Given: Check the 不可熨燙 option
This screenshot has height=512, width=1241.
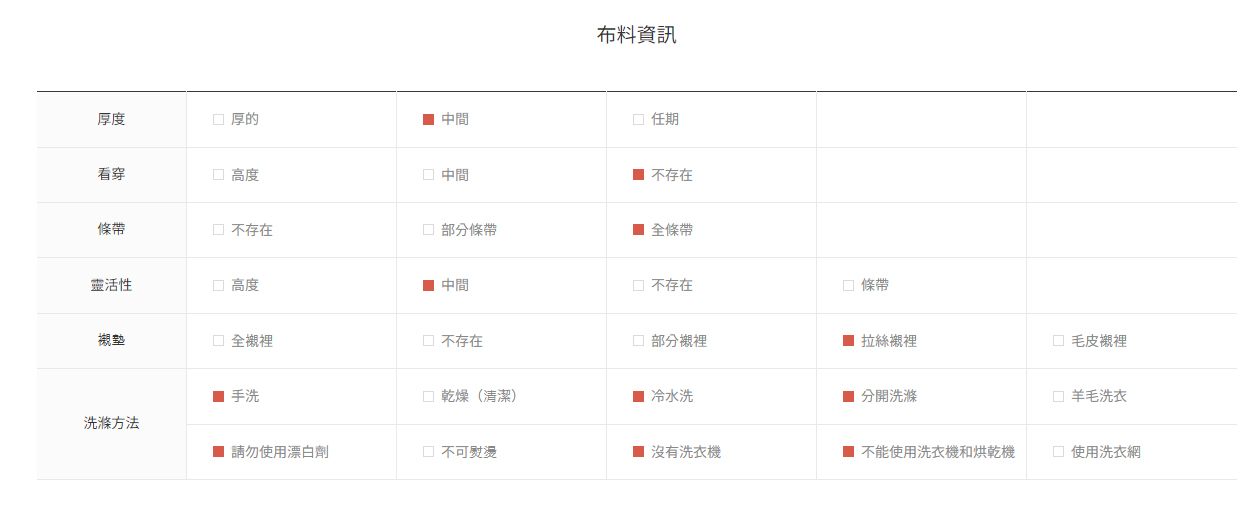Looking at the screenshot, I should click(x=428, y=452).
